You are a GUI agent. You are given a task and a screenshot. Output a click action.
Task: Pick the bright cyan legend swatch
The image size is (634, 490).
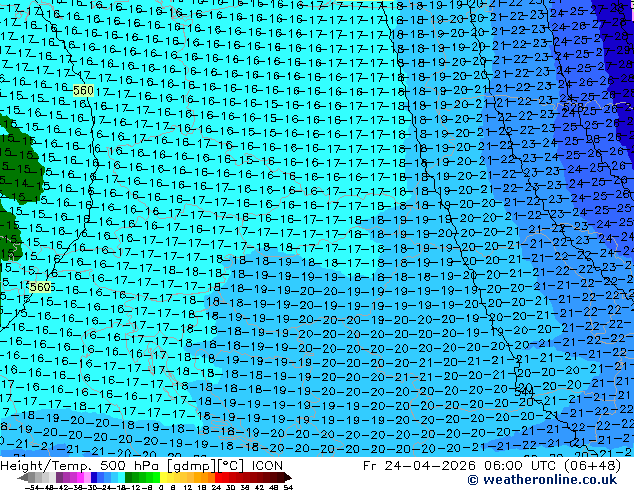[x=121, y=477]
